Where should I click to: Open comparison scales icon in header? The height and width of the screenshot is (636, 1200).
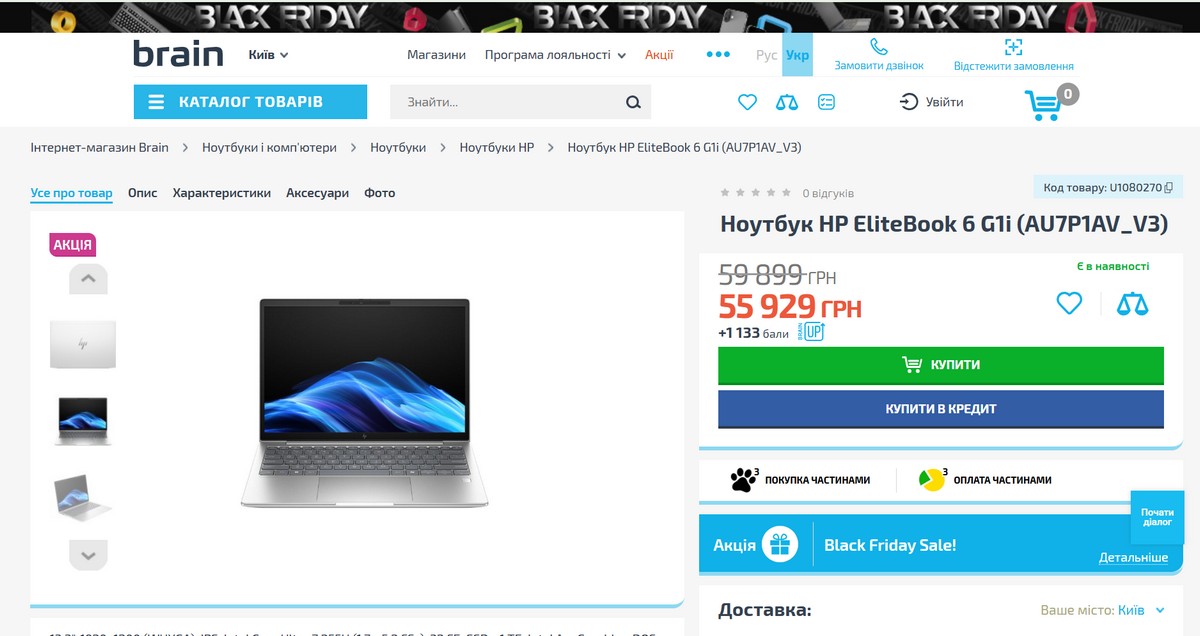pos(787,102)
